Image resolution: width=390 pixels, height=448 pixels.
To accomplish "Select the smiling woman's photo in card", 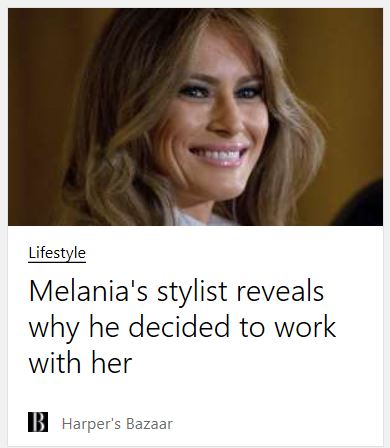I will coord(195,117).
